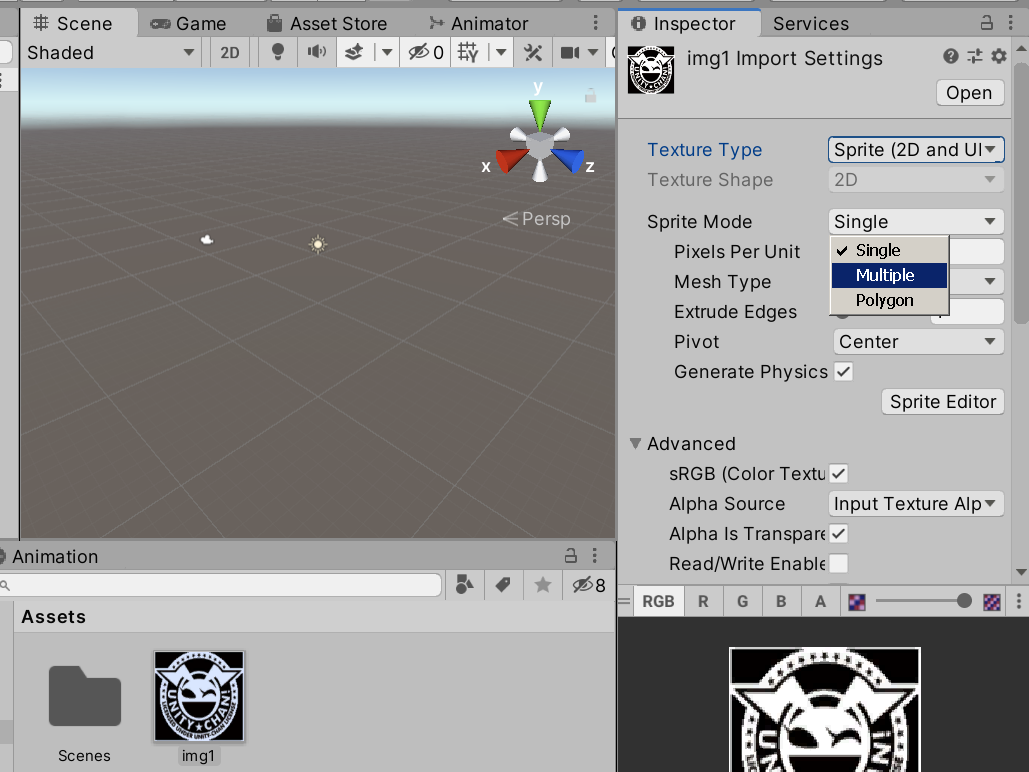The image size is (1029, 772).
Task: Choose Polygon from Sprite Mode list
Action: tap(889, 300)
